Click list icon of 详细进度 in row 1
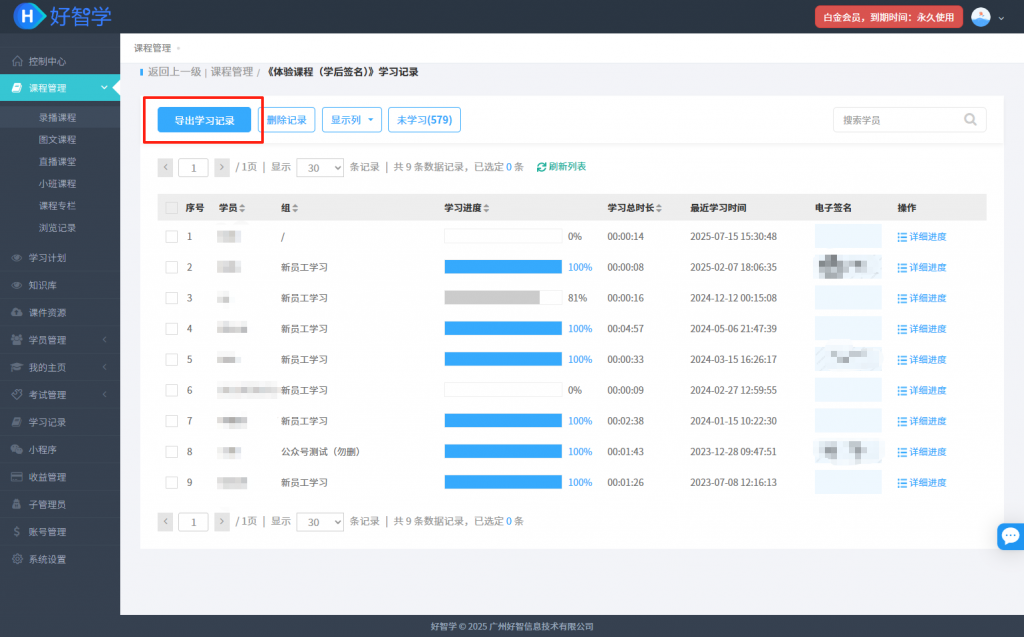 click(902, 237)
